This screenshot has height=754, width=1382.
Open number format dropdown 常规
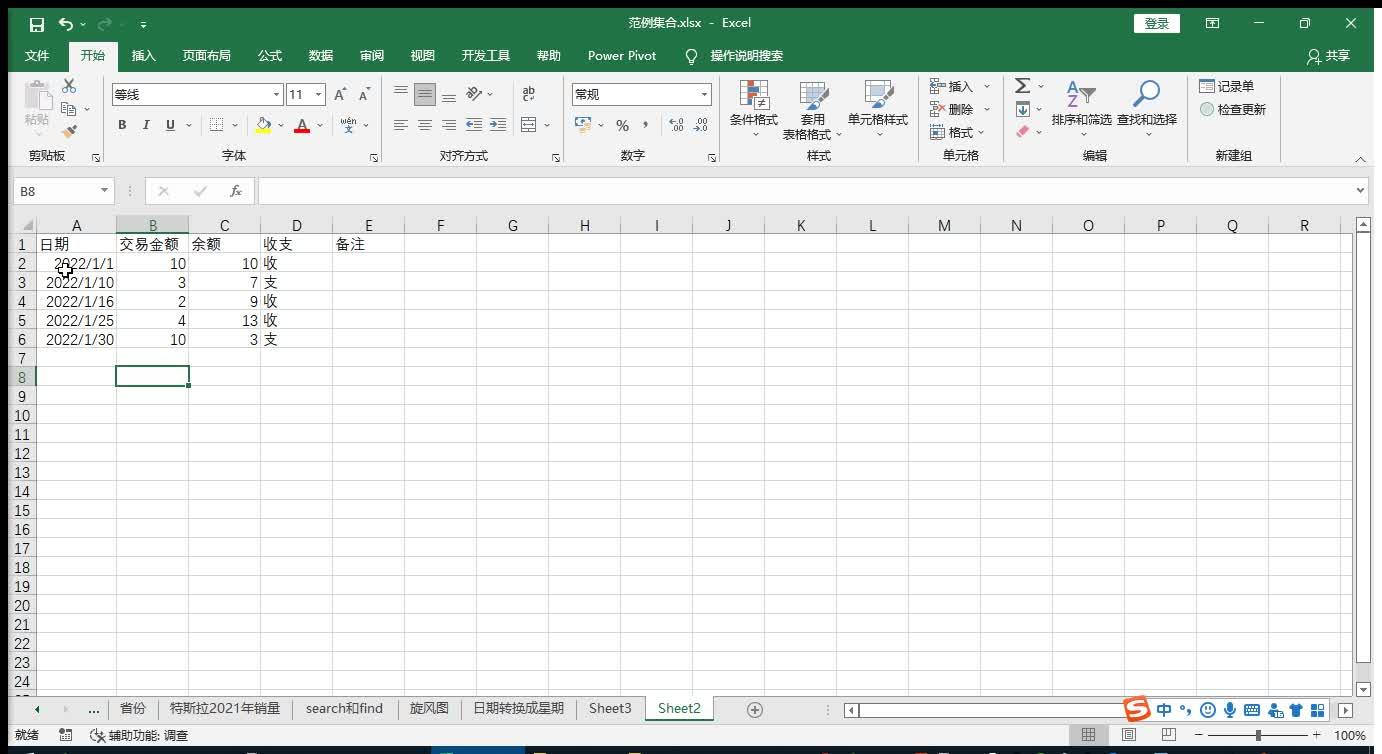[x=704, y=95]
